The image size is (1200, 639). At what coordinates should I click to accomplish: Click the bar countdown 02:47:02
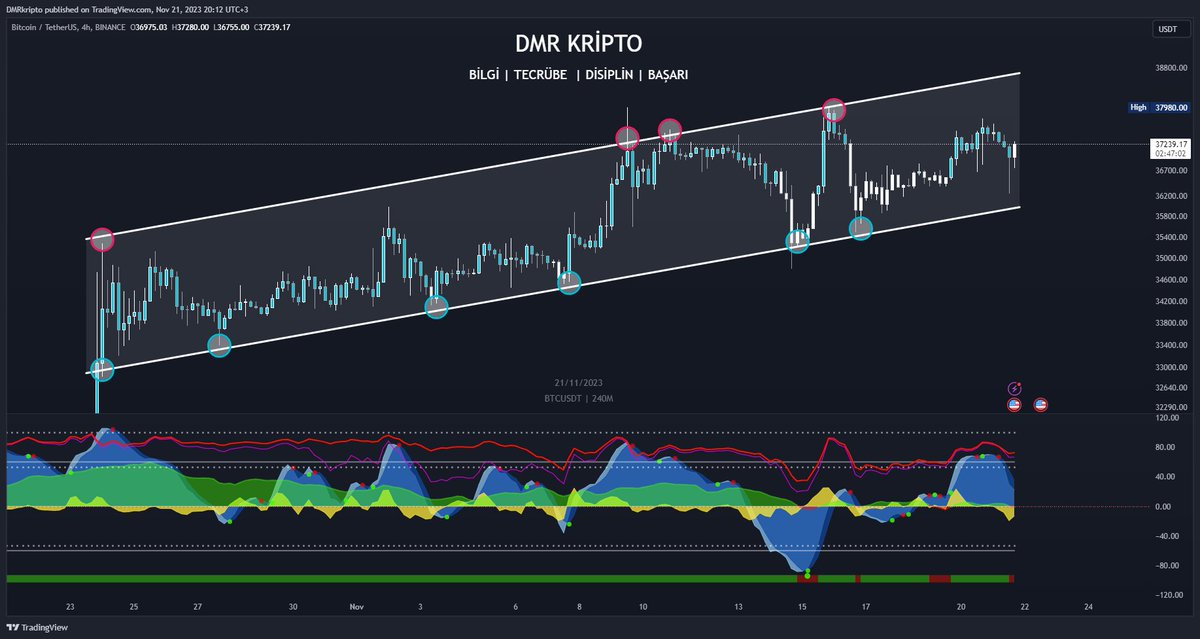1170,154
